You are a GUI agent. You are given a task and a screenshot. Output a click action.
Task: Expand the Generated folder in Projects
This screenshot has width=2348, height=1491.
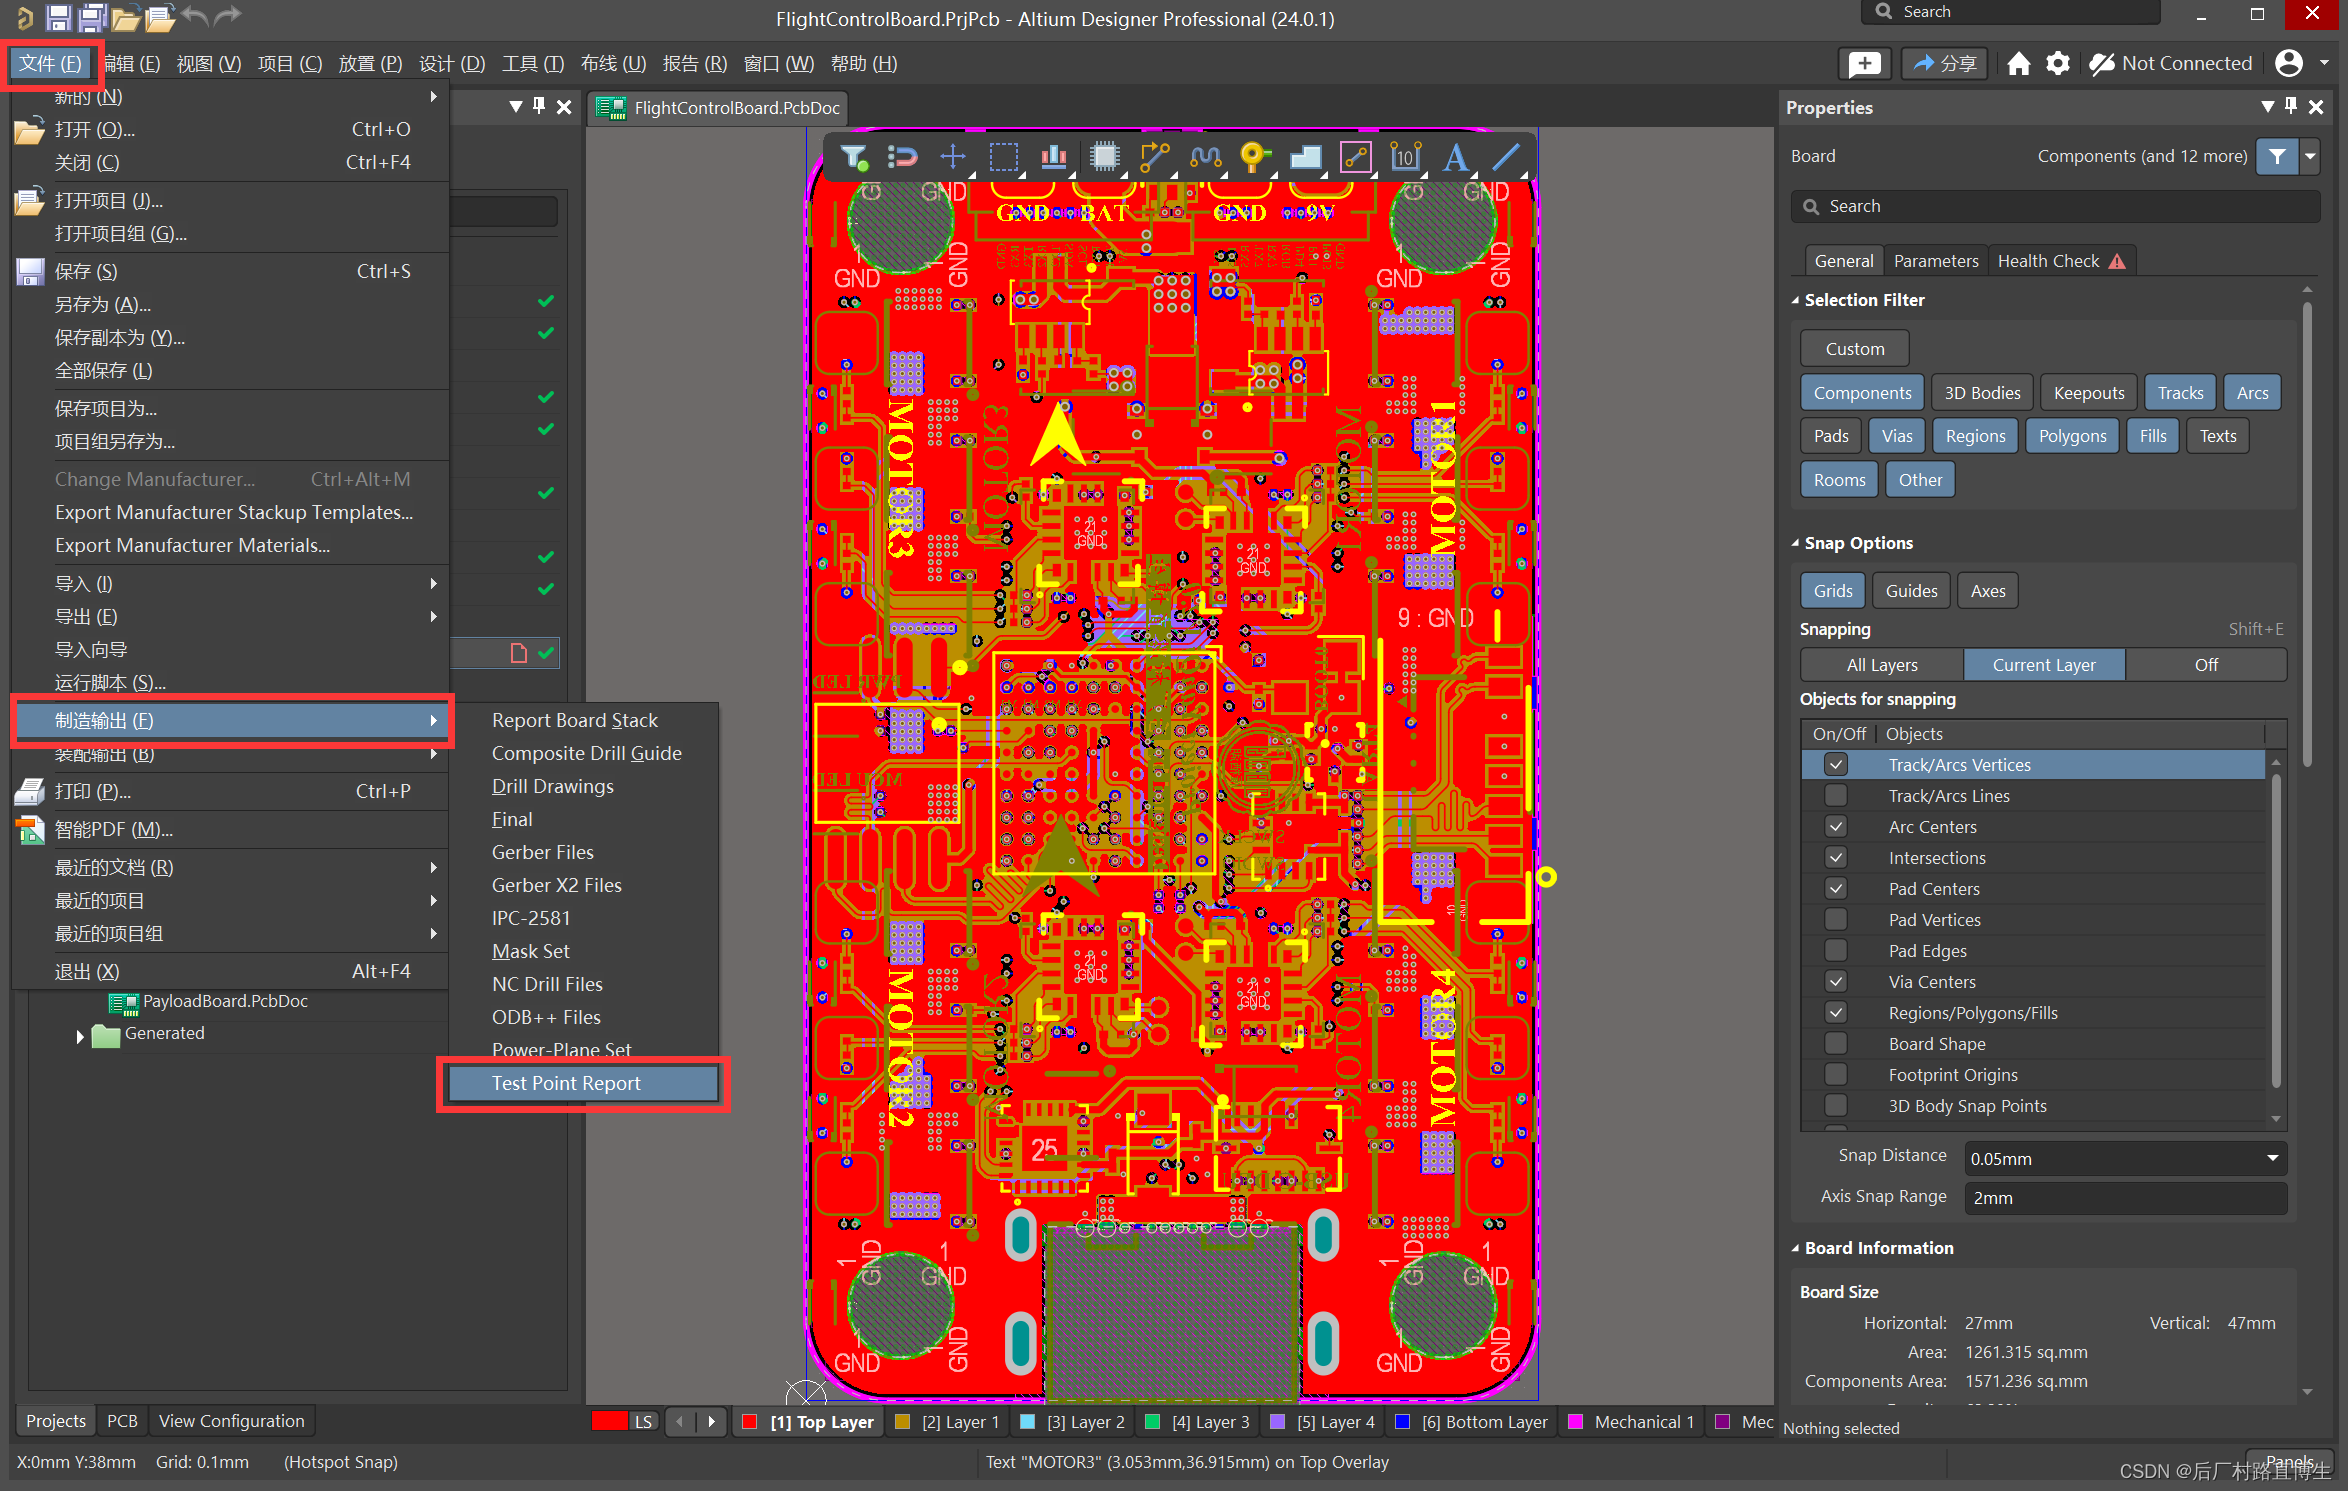(x=80, y=1035)
